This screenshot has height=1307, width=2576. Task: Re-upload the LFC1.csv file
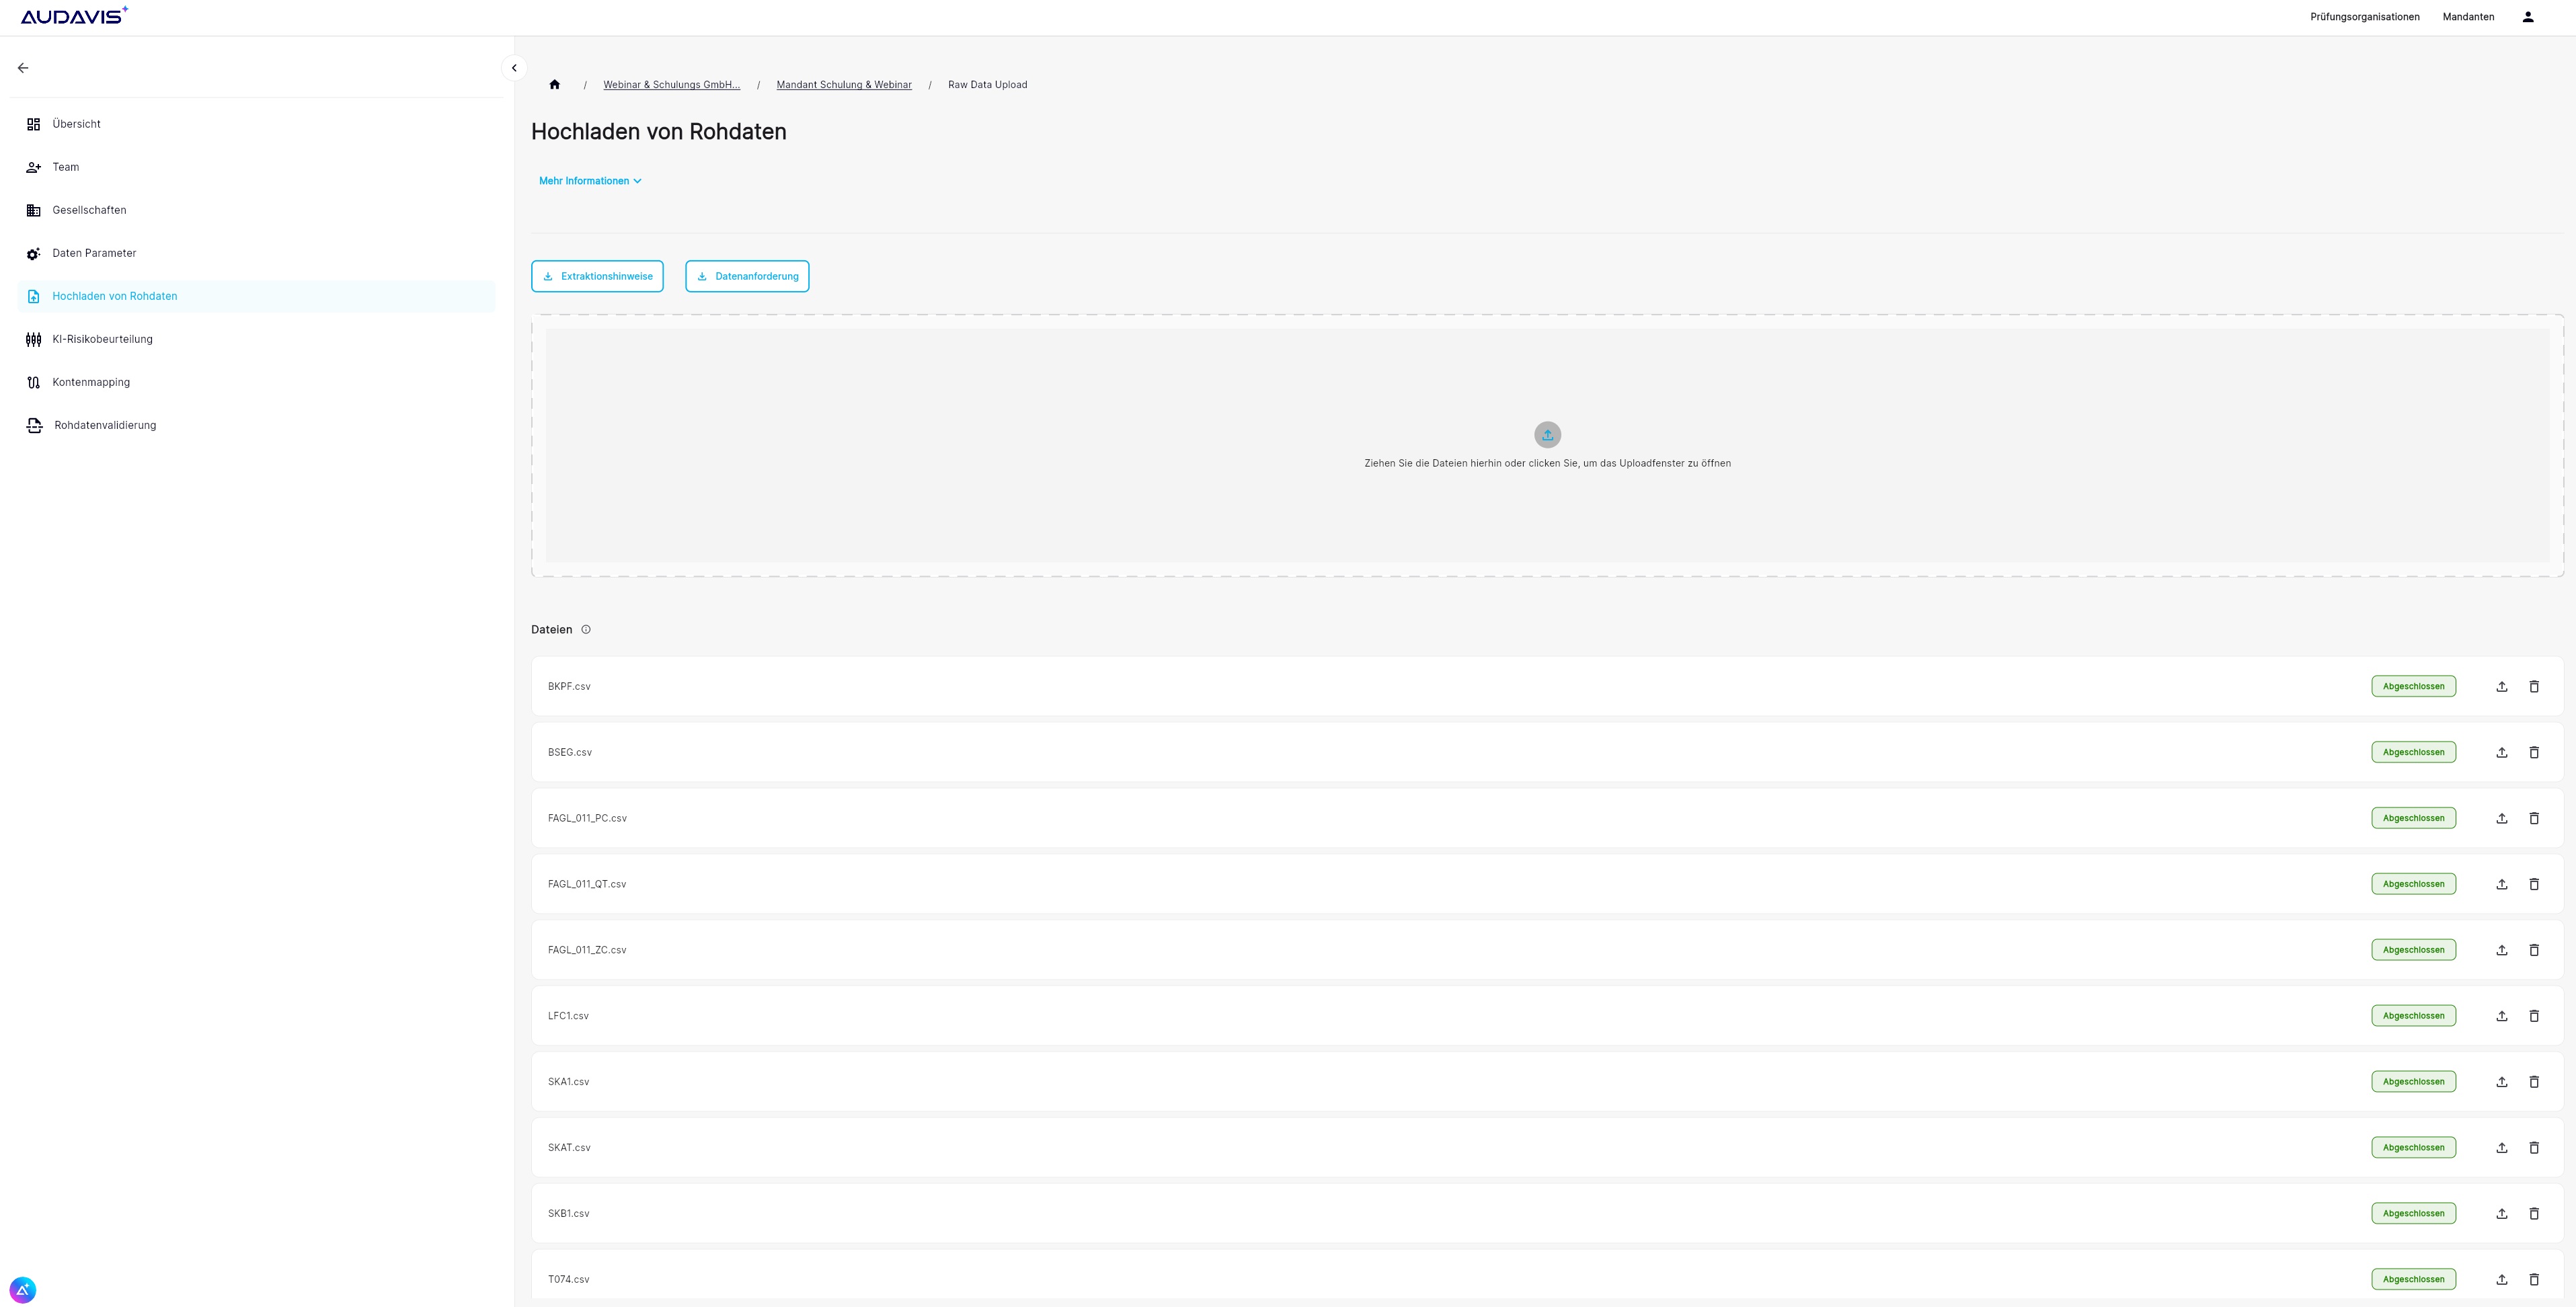2501,1016
